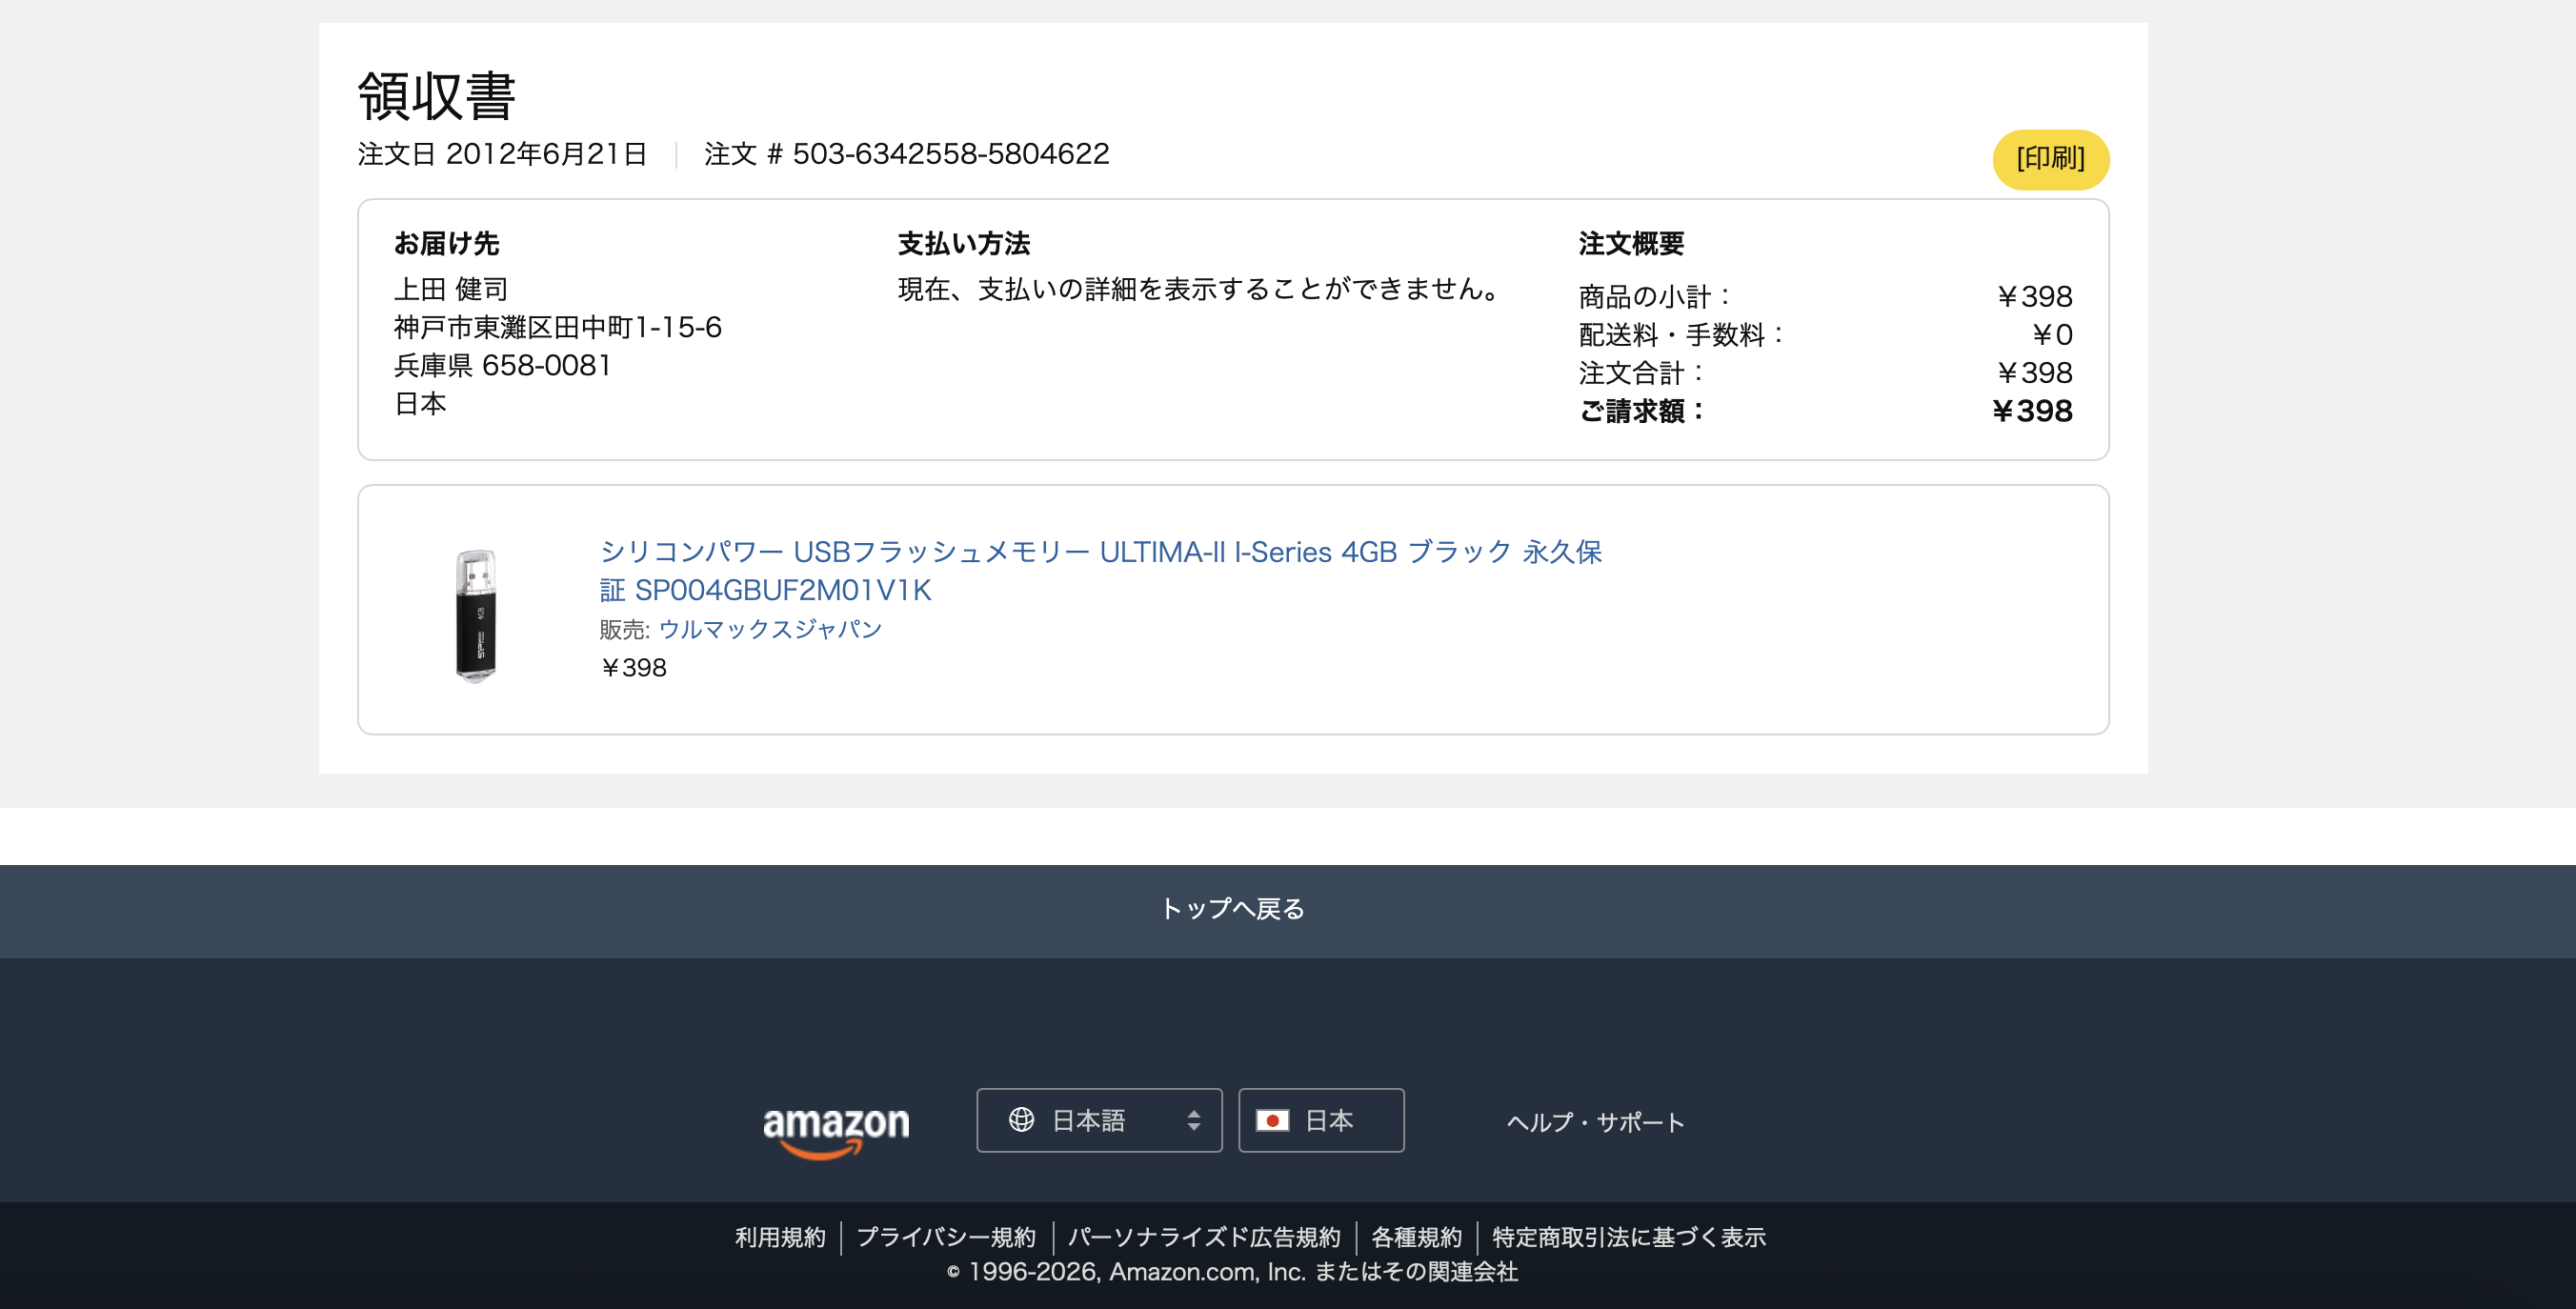
Task: Click the yellow 印刷 print button
Action: (x=2050, y=159)
